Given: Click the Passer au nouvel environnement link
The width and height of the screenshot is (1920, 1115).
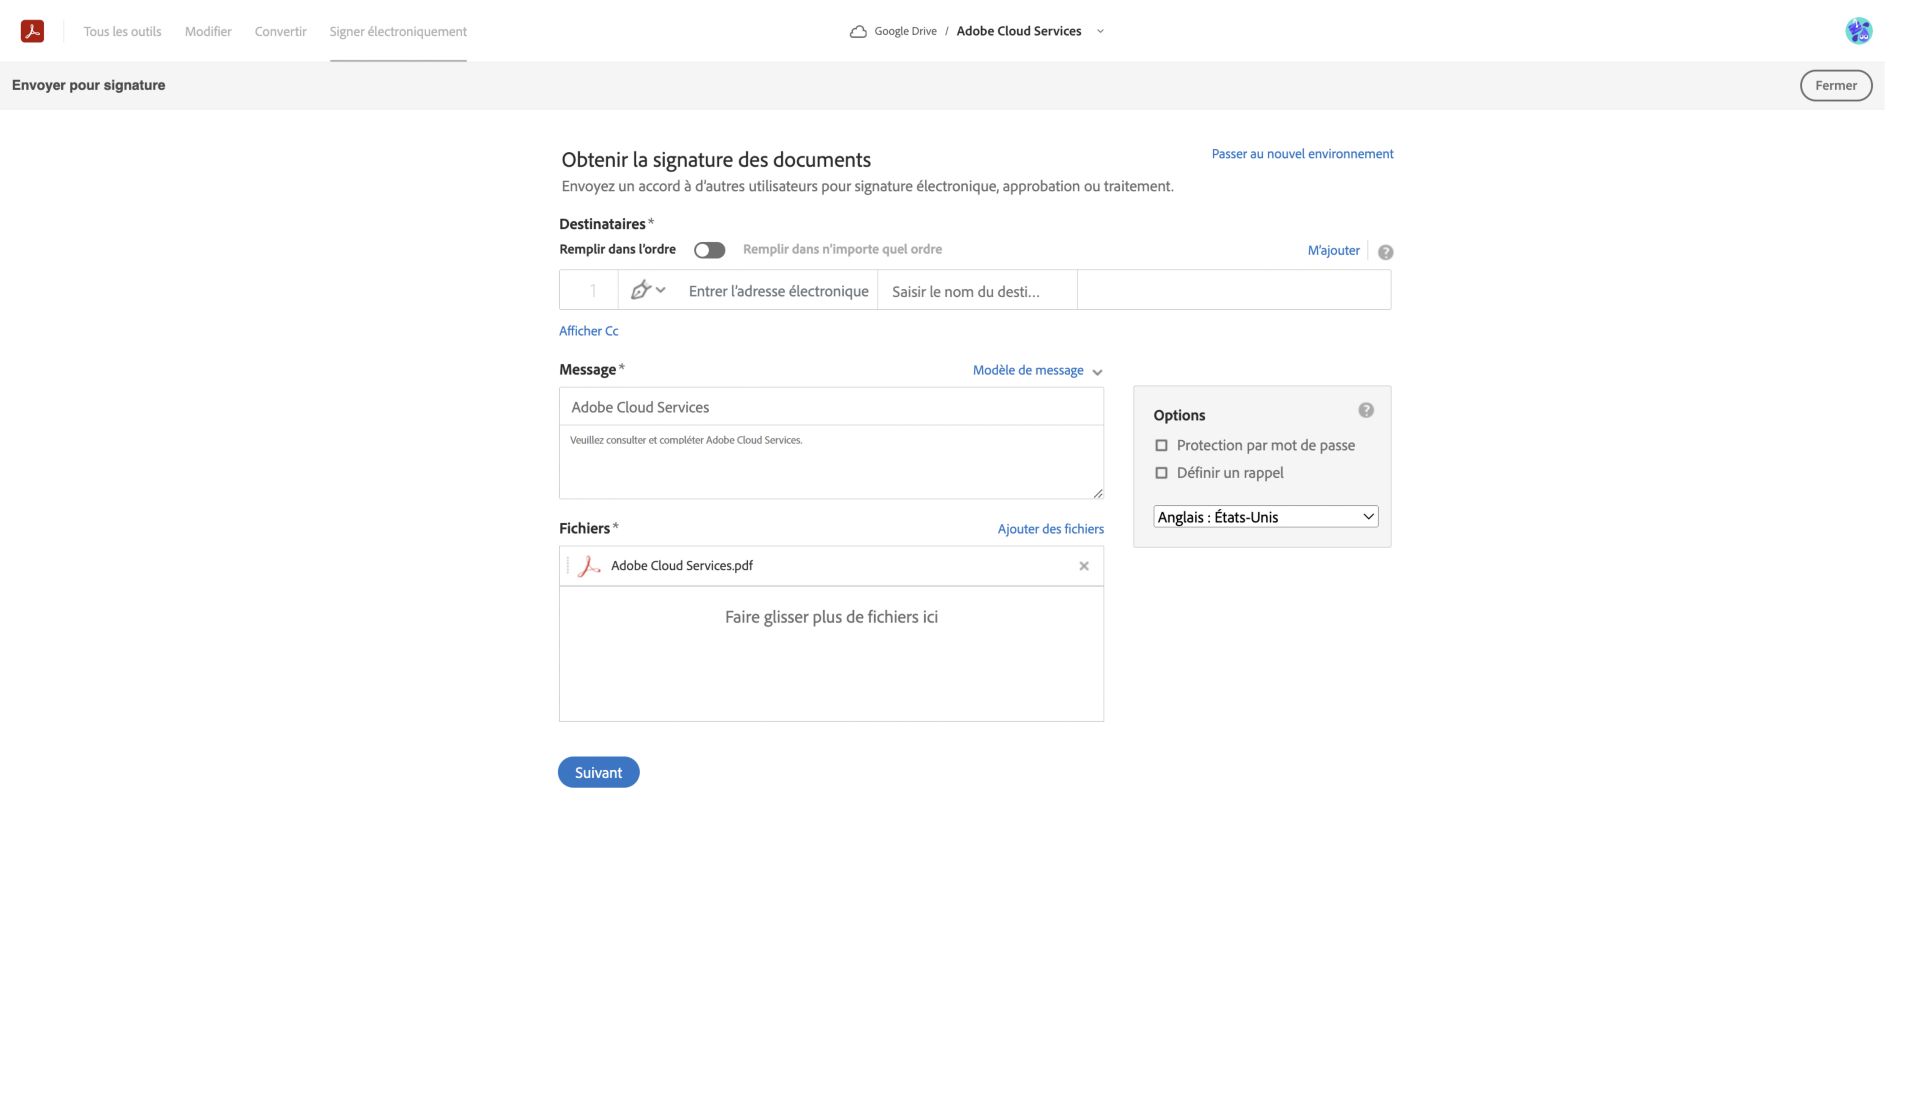Looking at the screenshot, I should click(x=1302, y=153).
